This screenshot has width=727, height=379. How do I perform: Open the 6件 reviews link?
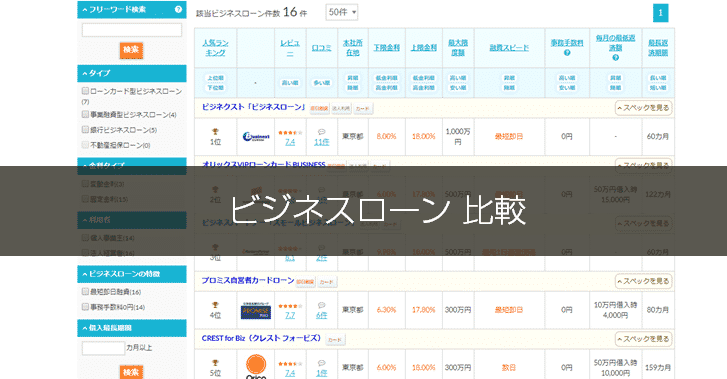coord(321,315)
